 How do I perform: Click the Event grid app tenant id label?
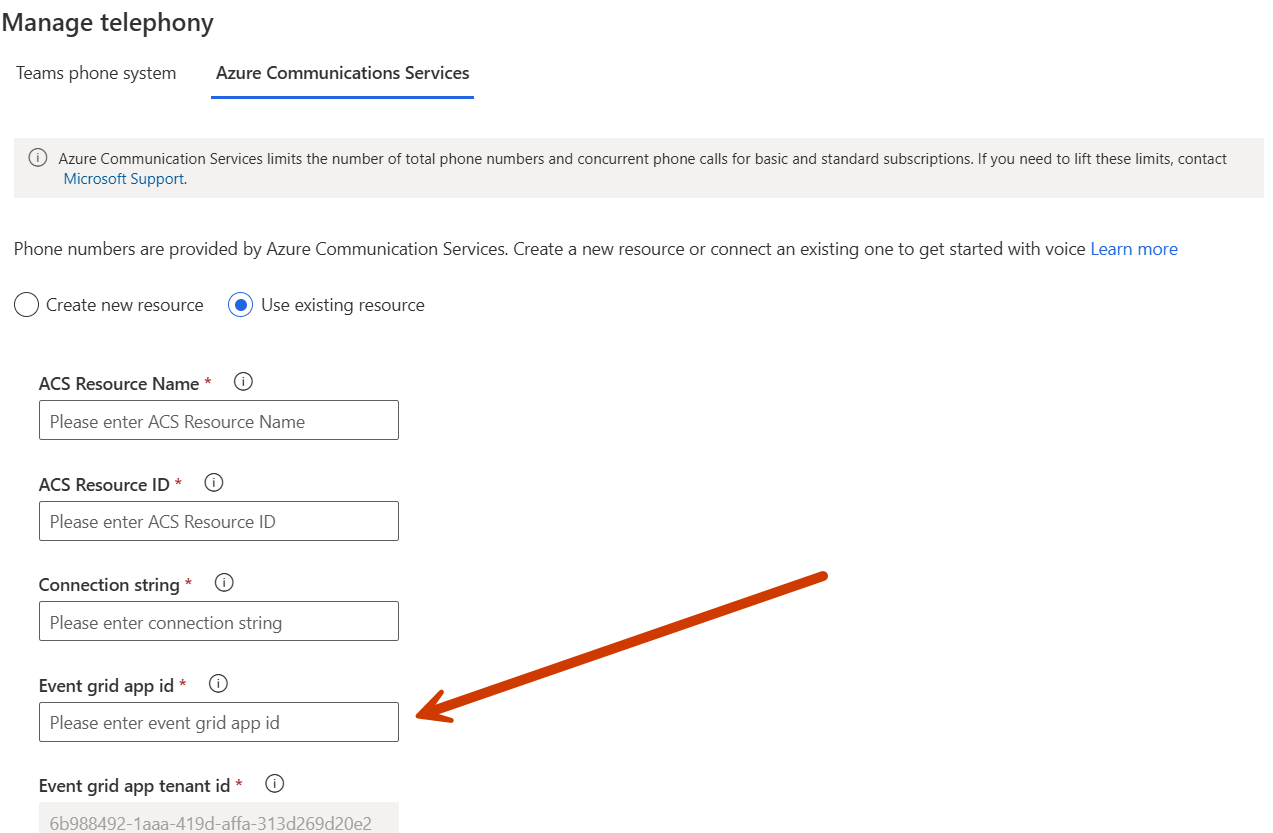tap(134, 786)
